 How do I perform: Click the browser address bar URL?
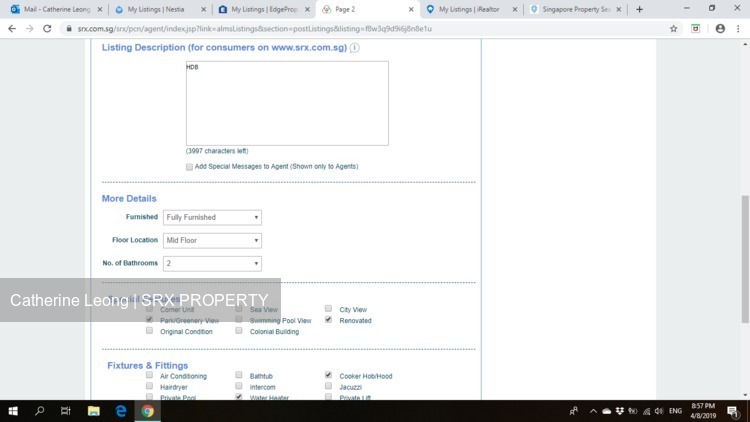coord(254,29)
